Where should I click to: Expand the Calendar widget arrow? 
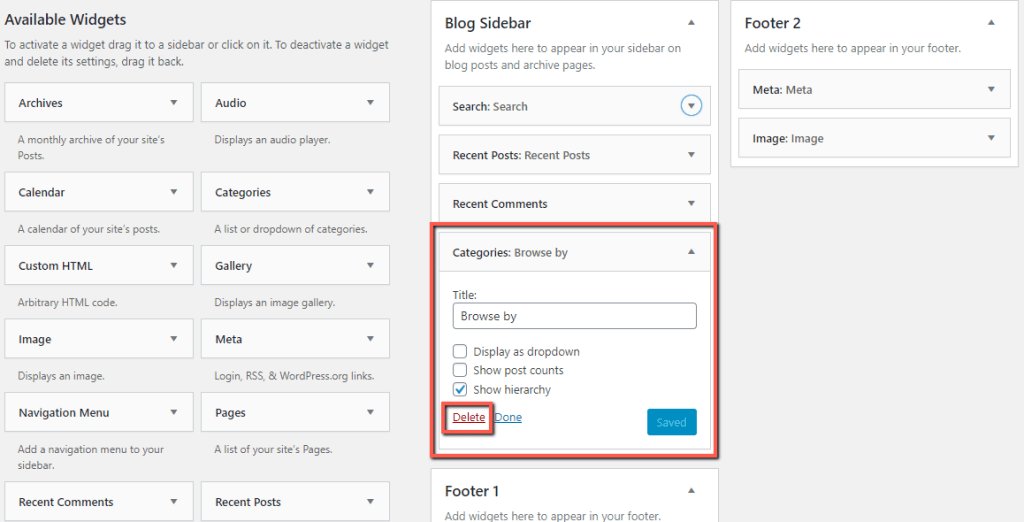[x=174, y=192]
